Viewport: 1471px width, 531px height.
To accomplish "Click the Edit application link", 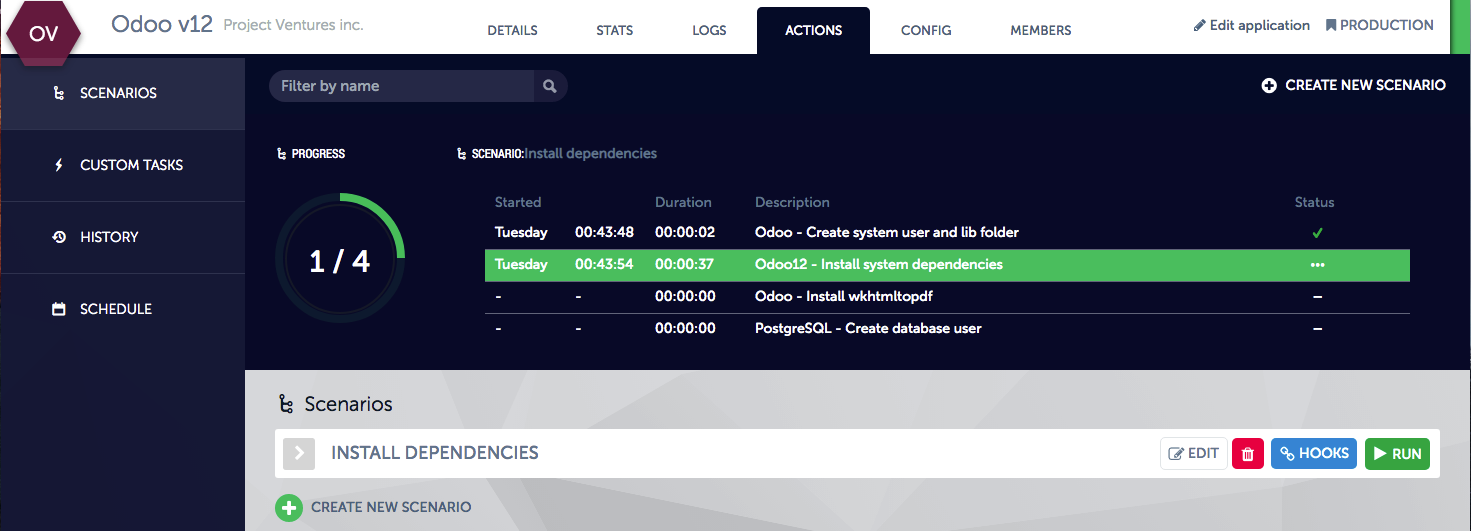I will click(x=1251, y=26).
